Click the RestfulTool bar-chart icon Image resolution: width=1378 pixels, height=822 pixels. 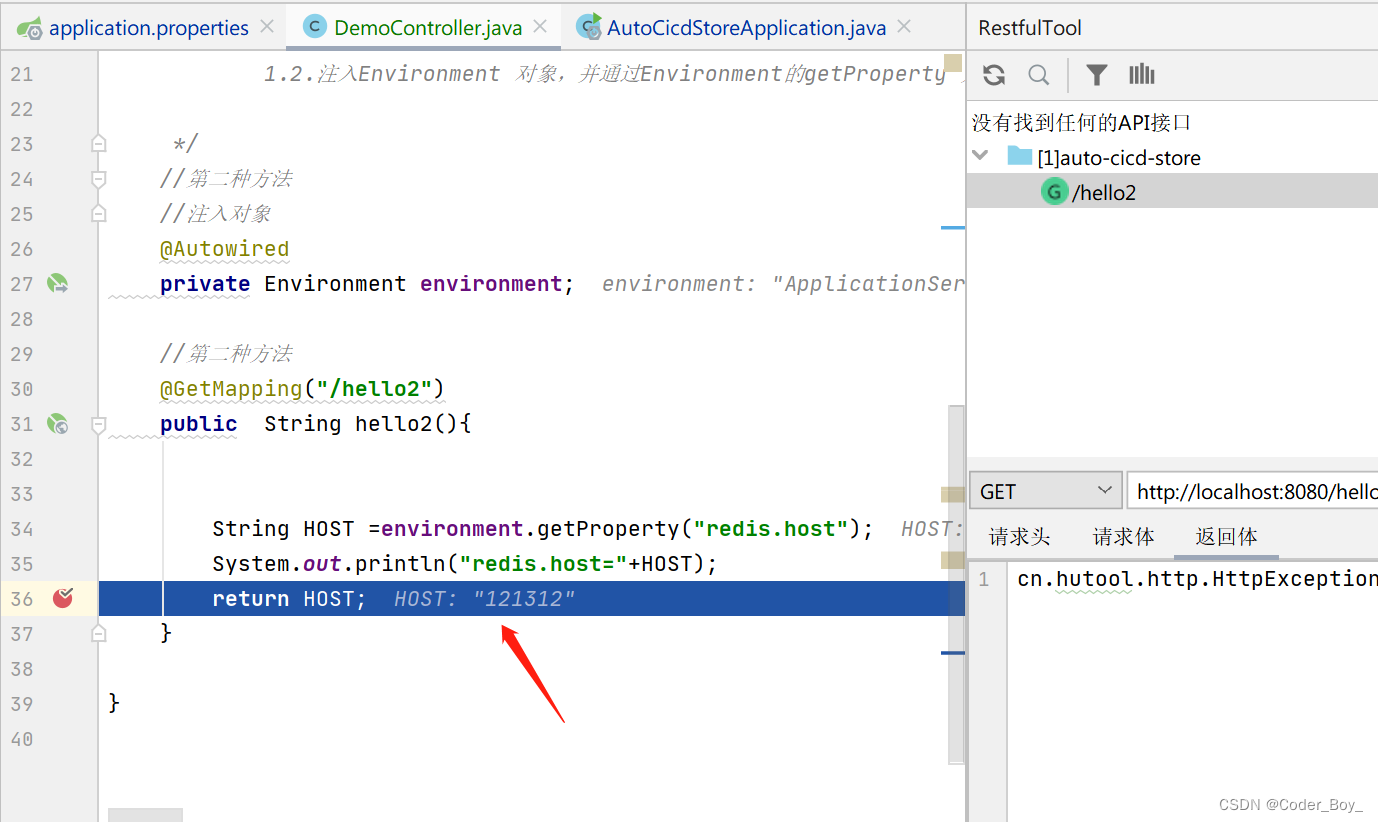(1141, 75)
